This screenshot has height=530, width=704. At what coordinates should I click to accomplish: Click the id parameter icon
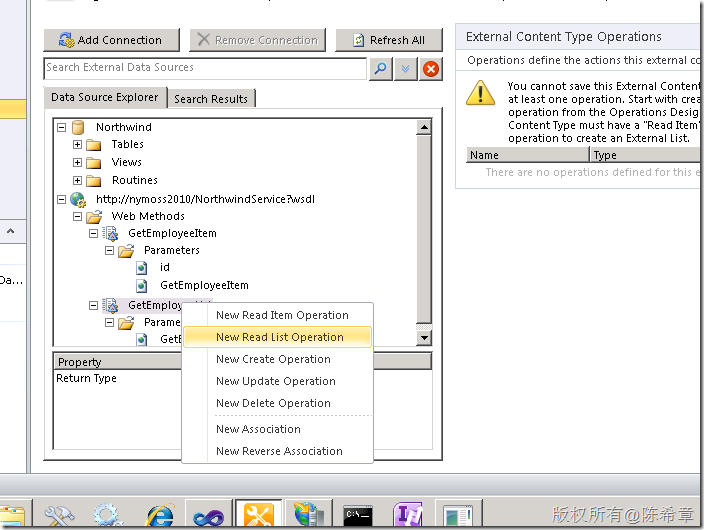click(x=142, y=268)
